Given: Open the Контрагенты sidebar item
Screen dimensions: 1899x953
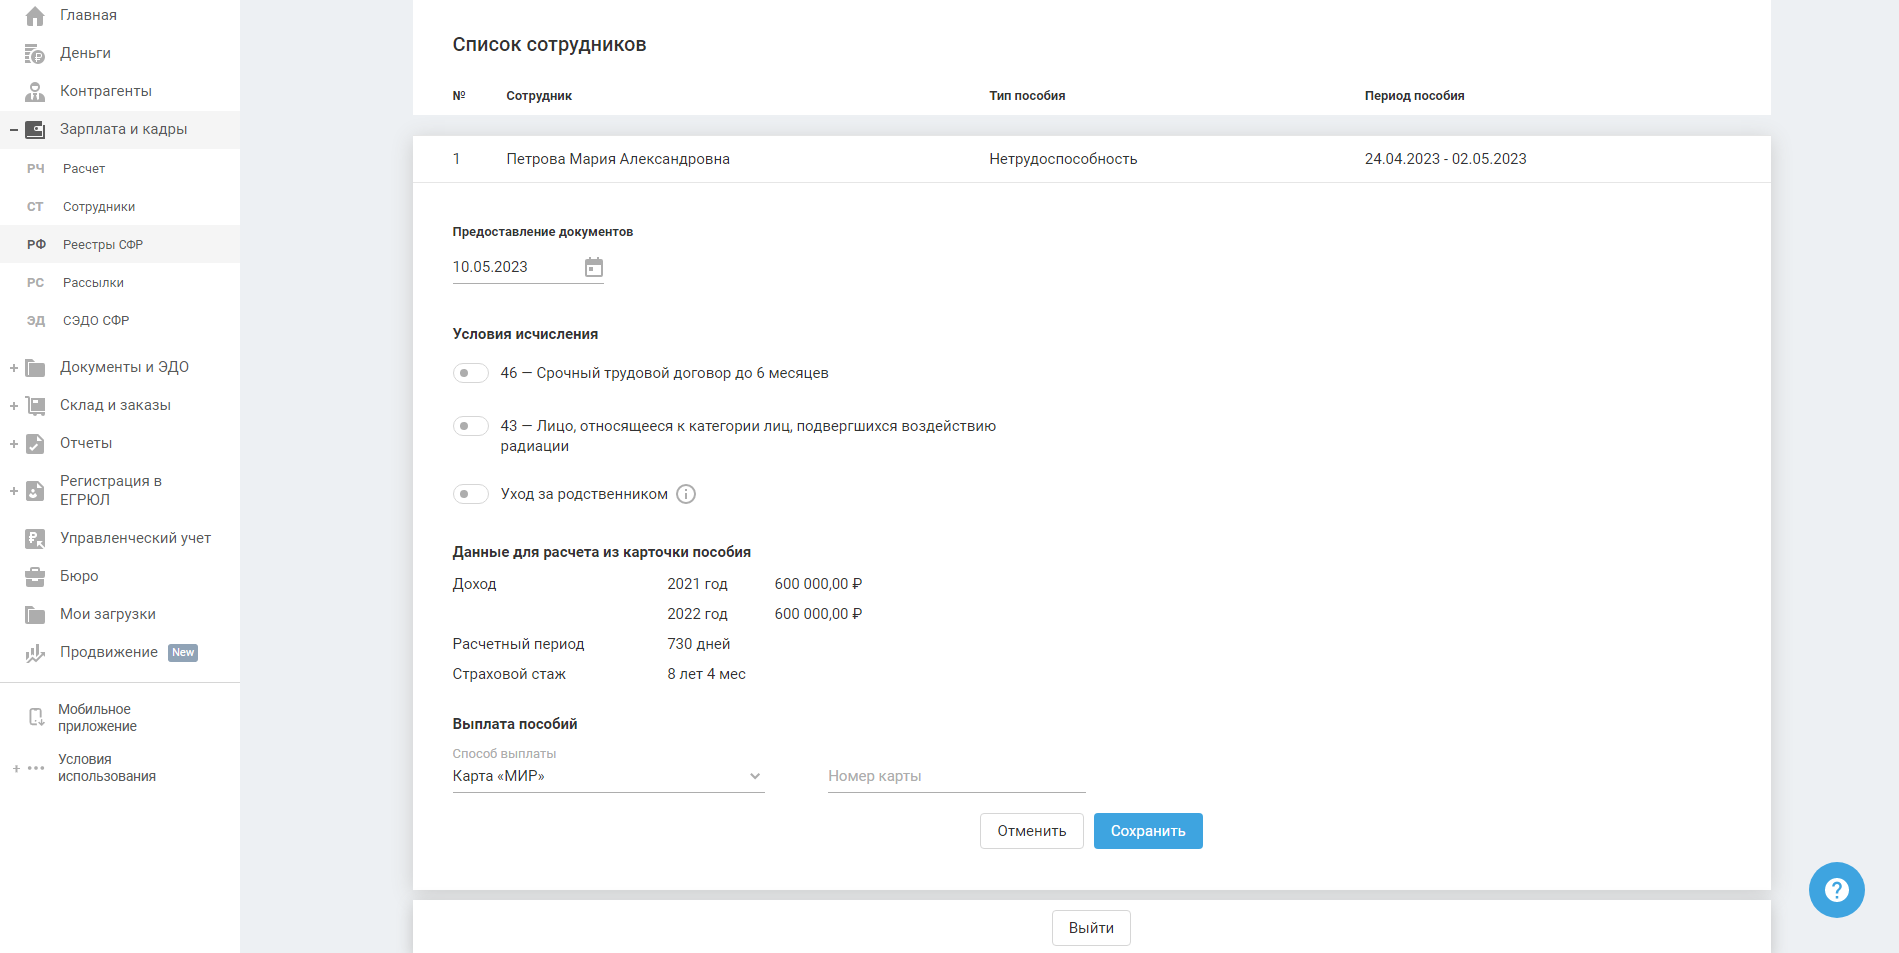Looking at the screenshot, I should pos(106,91).
